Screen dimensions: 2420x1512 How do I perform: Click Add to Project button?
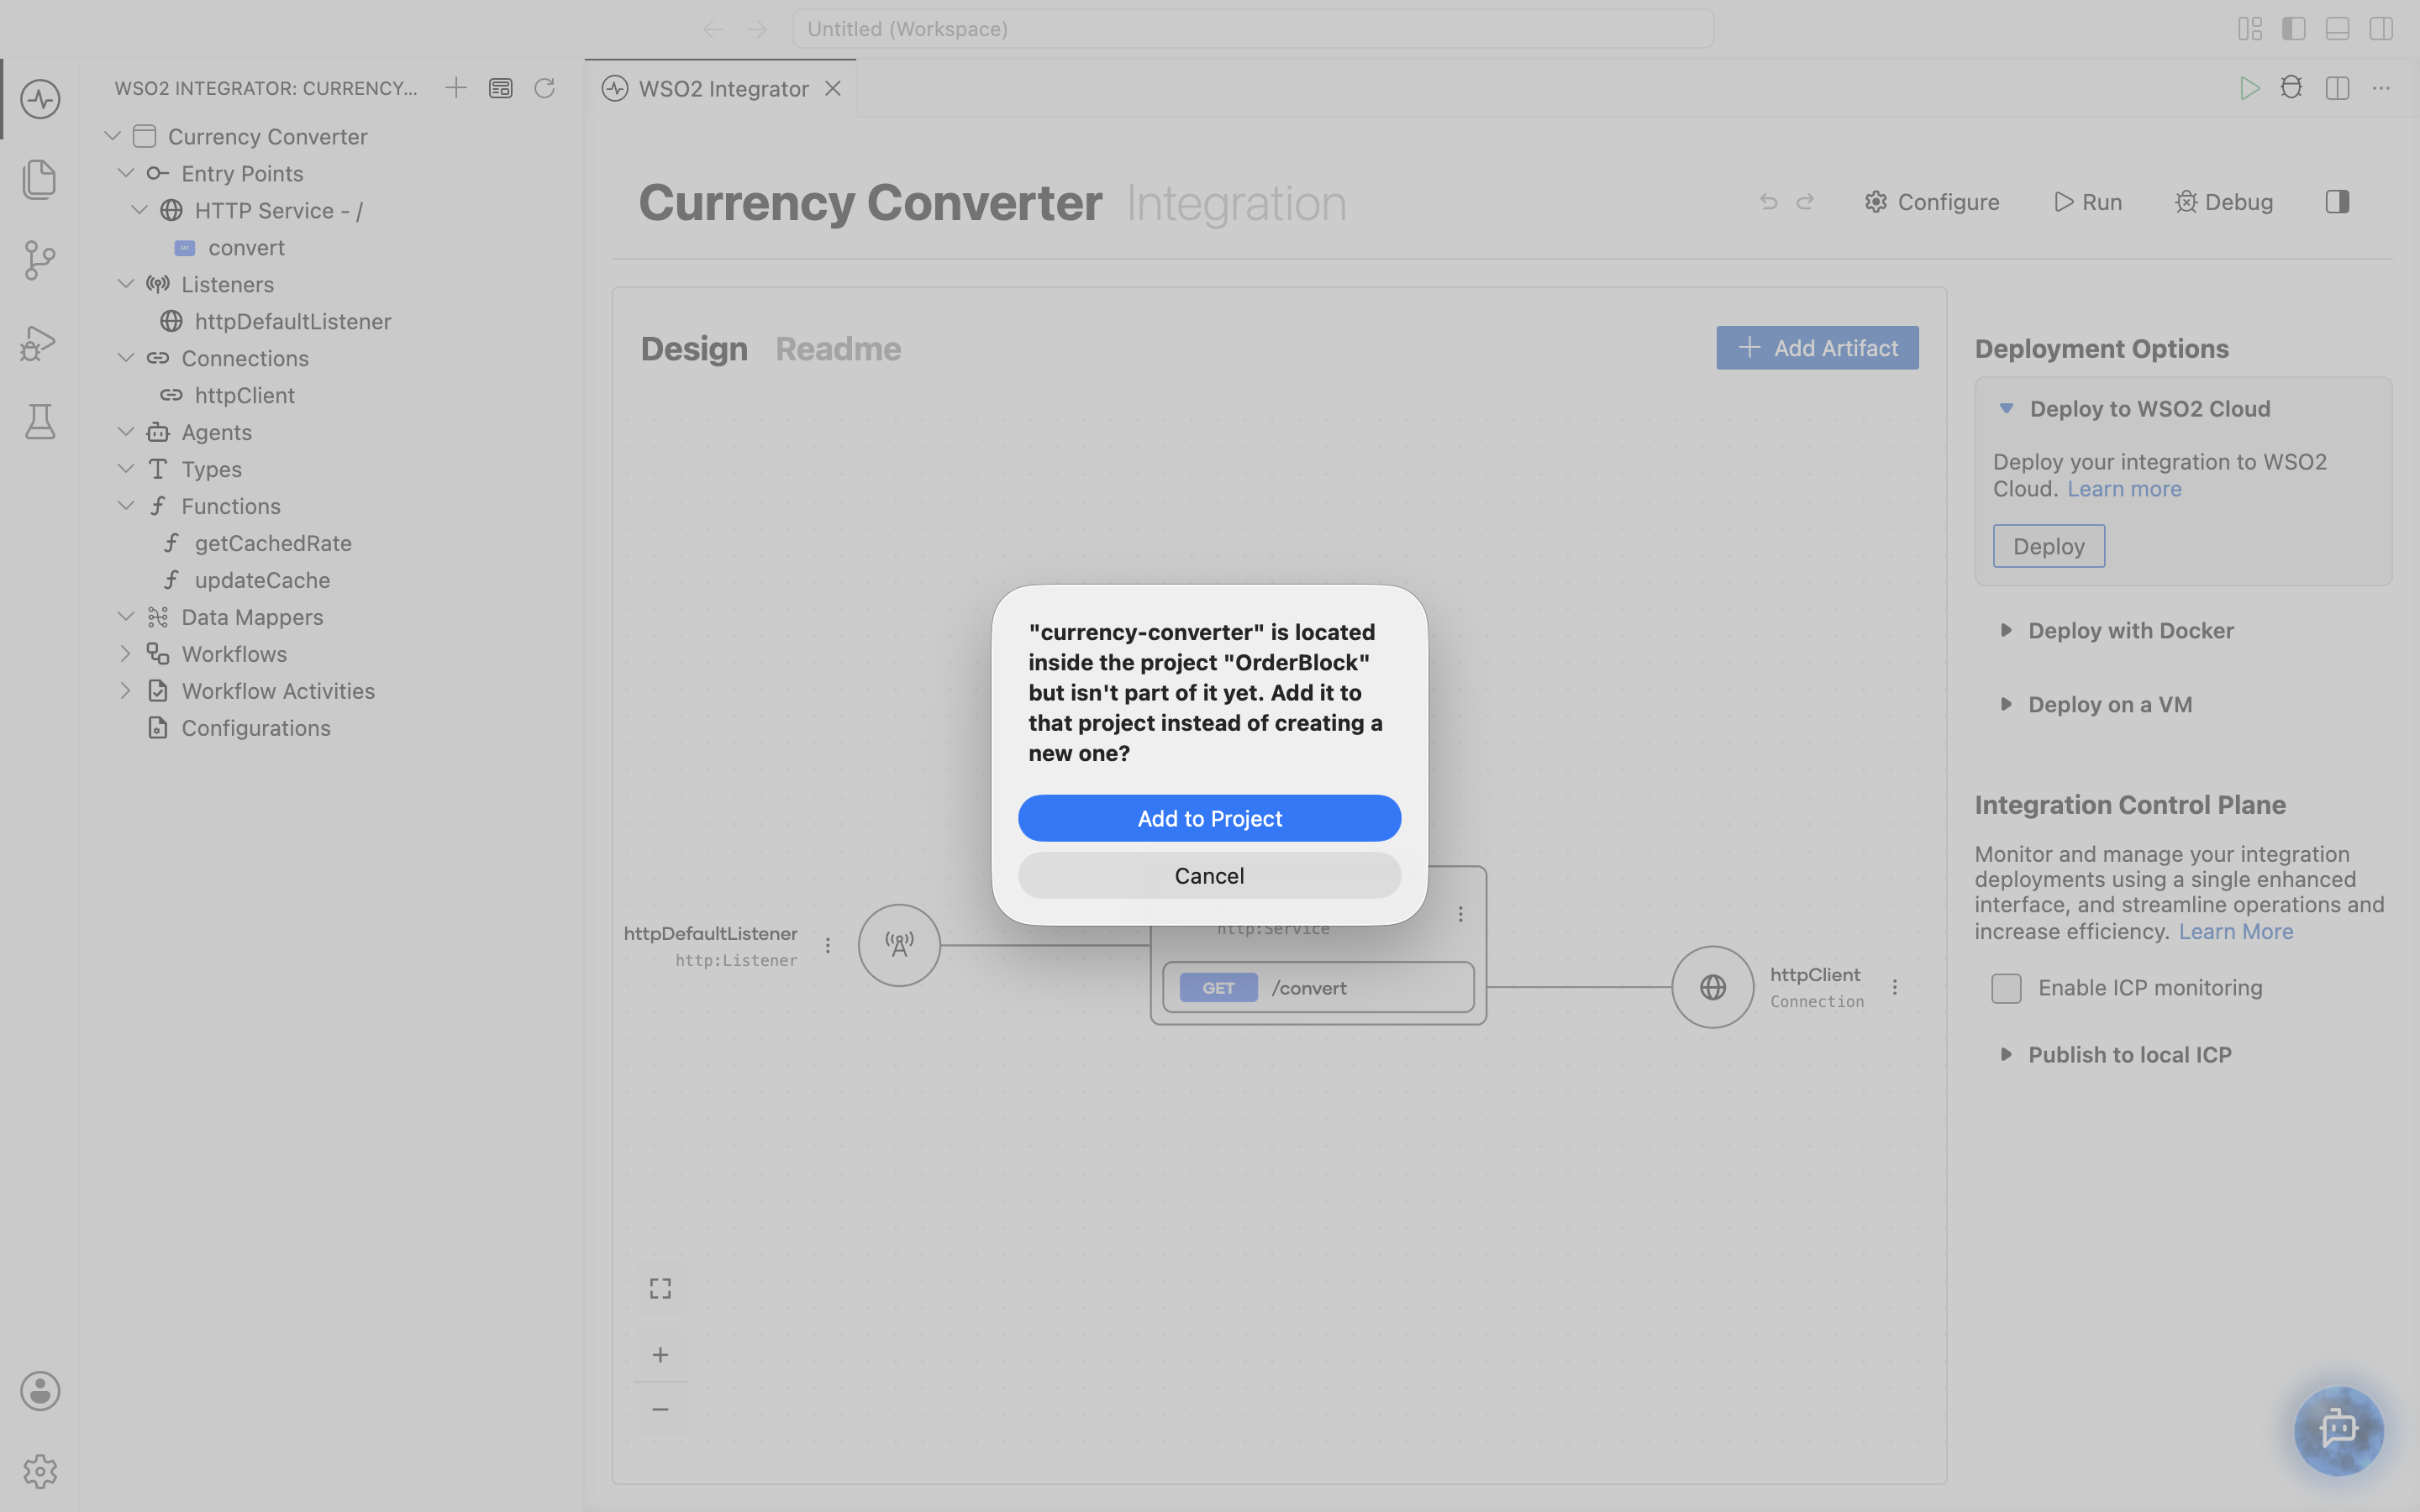click(1209, 818)
